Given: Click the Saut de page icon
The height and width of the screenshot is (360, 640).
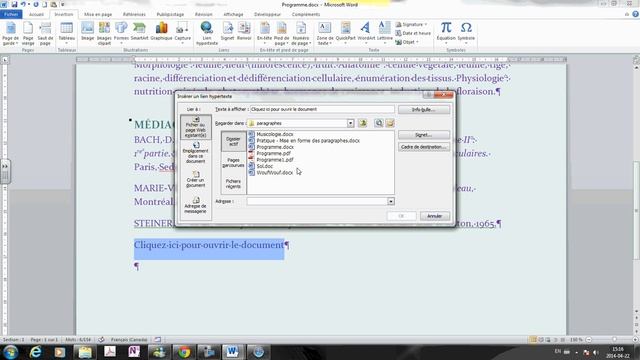Looking at the screenshot, I should click(x=45, y=33).
